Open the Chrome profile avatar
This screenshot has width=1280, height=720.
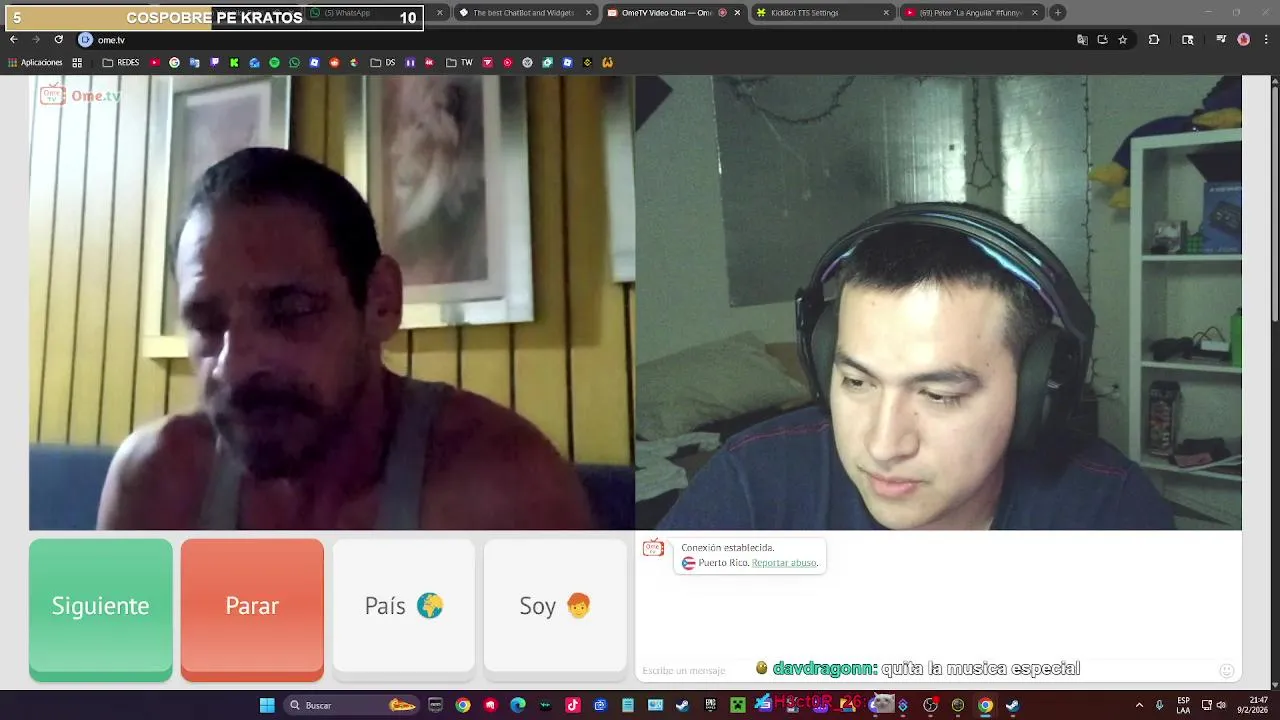tap(1243, 40)
